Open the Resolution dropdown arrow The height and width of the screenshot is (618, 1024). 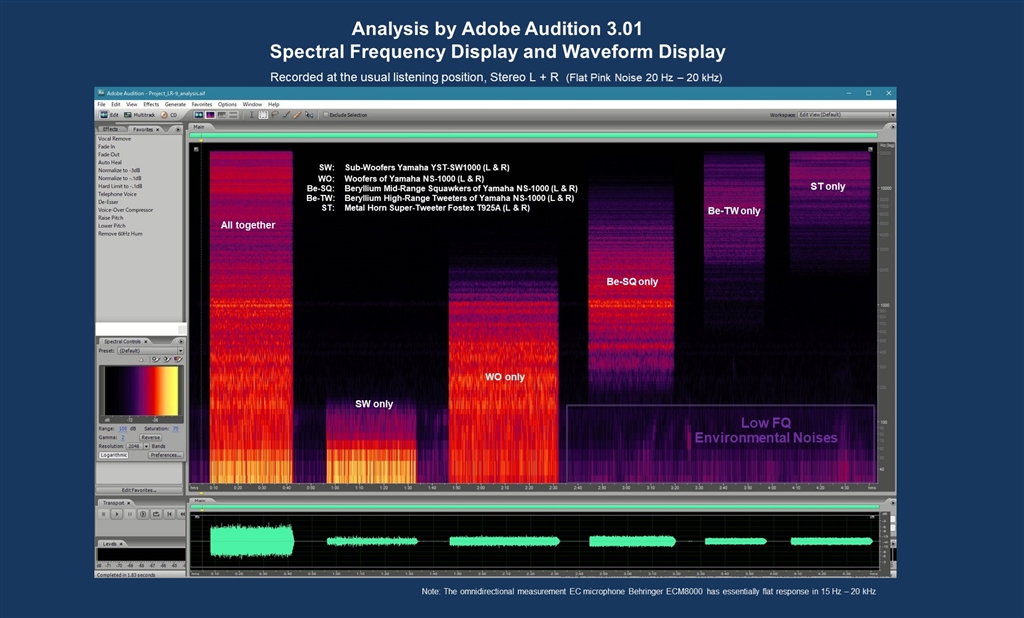point(146,446)
